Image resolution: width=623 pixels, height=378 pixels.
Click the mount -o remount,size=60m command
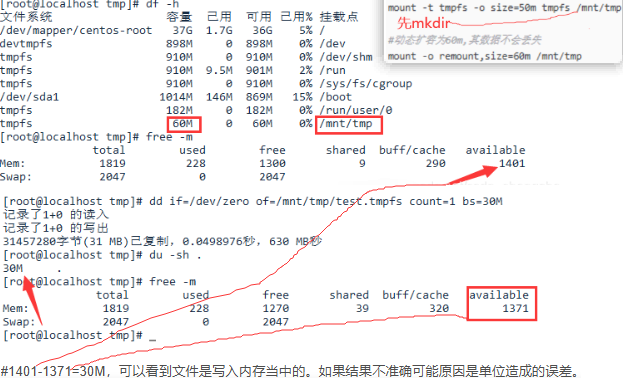485,56
